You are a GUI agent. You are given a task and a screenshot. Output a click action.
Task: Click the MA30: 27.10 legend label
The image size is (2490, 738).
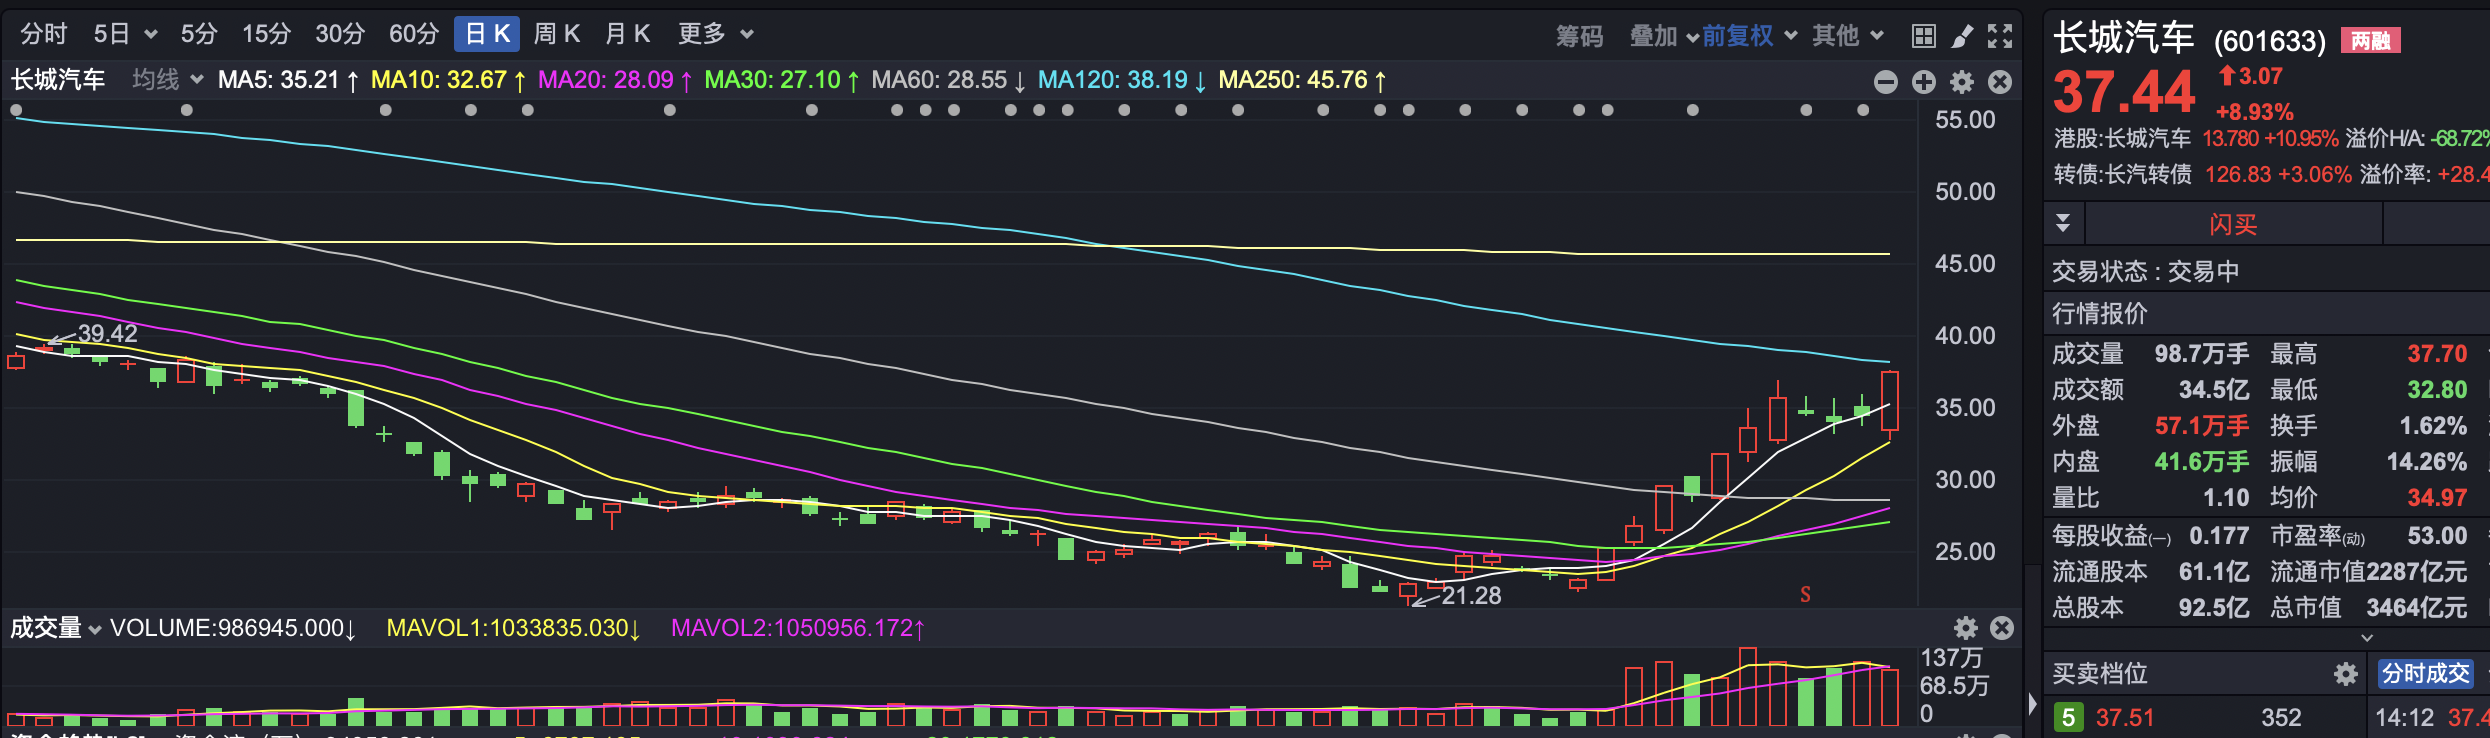pos(782,80)
